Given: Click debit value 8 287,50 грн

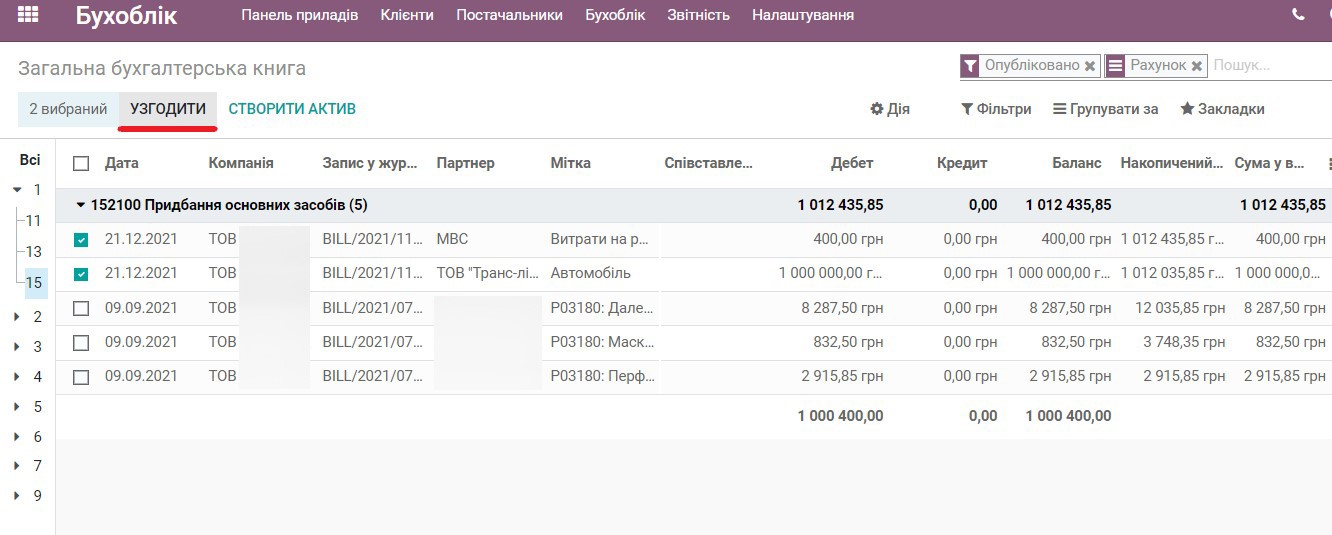Looking at the screenshot, I should [x=842, y=309].
